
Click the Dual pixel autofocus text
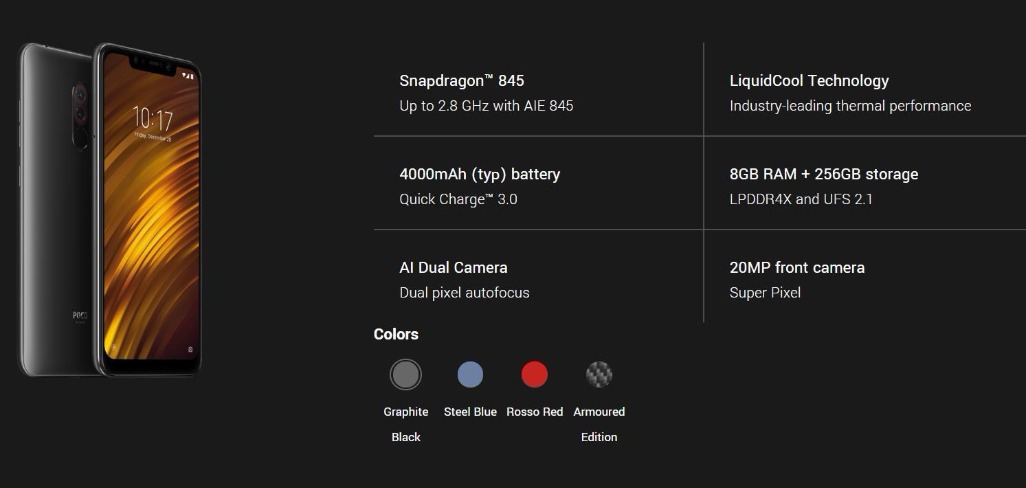(x=464, y=293)
